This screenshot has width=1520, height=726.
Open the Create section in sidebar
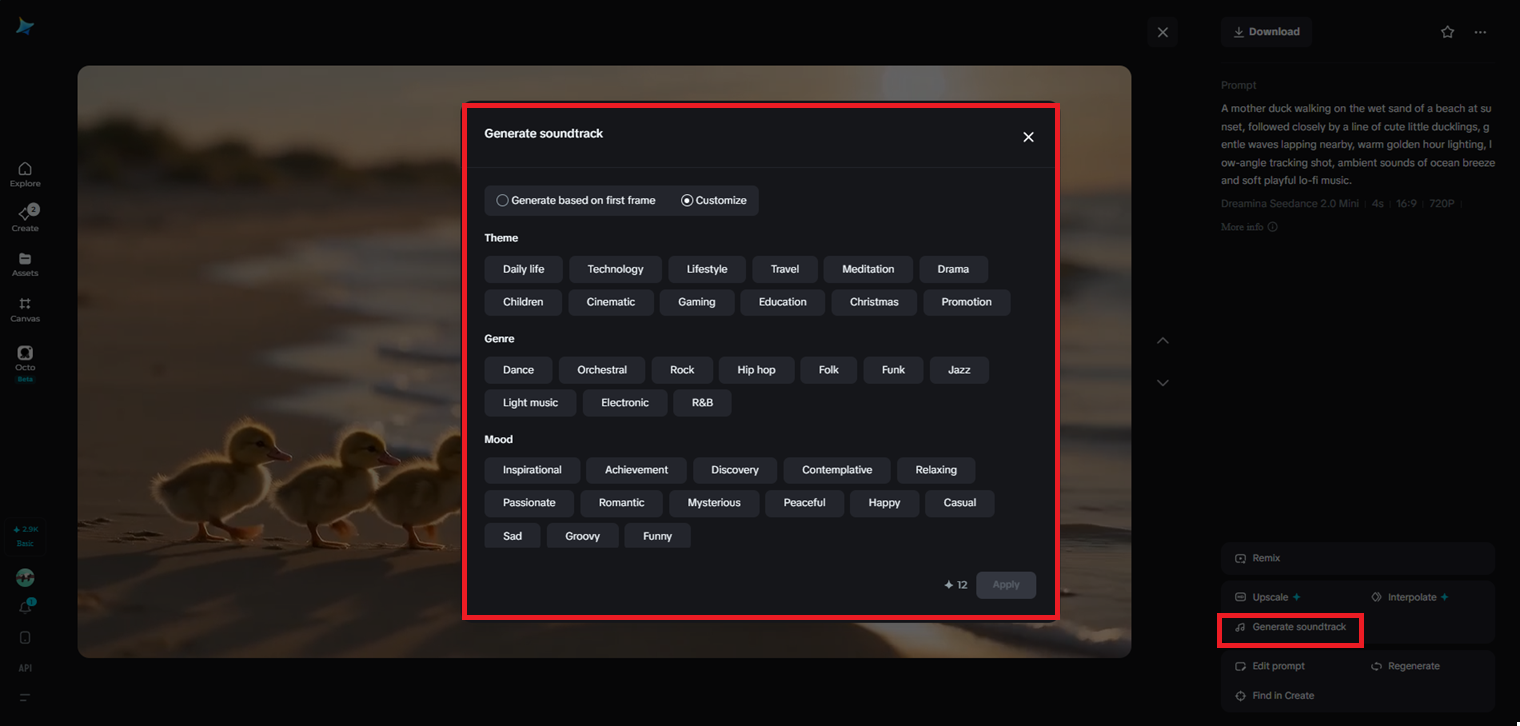(x=25, y=219)
